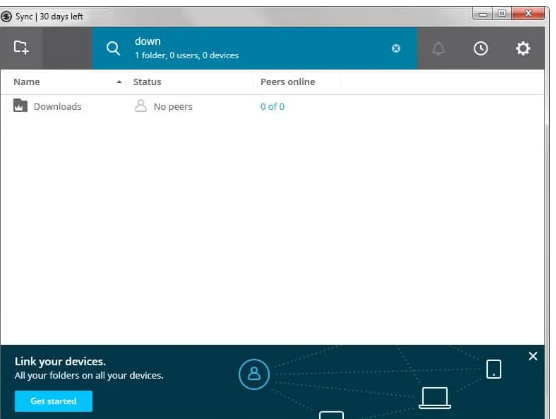This screenshot has width=556, height=419.
Task: Click the add folder icon
Action: tap(21, 48)
